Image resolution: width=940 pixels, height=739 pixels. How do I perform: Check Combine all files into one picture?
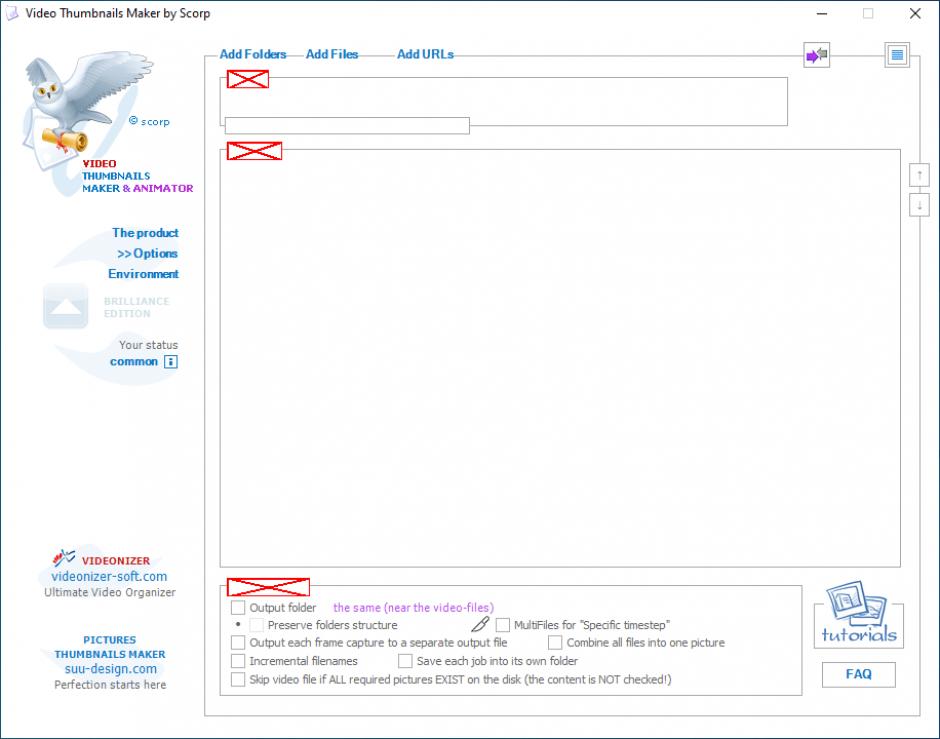(555, 643)
